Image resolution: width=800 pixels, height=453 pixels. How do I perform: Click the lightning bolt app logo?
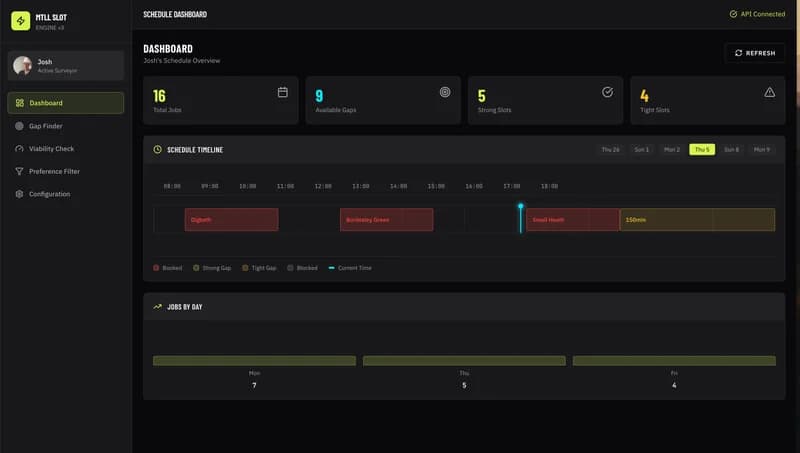pyautogui.click(x=20, y=21)
